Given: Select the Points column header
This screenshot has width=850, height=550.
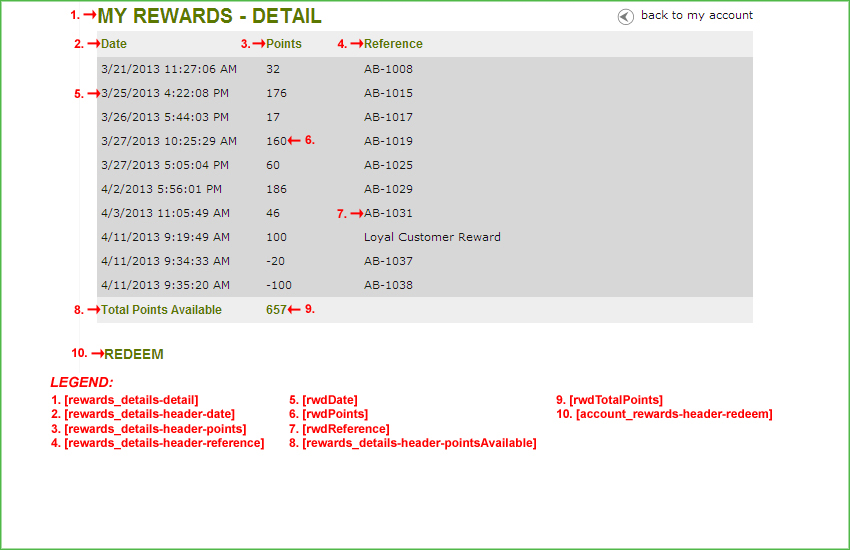Looking at the screenshot, I should (284, 44).
